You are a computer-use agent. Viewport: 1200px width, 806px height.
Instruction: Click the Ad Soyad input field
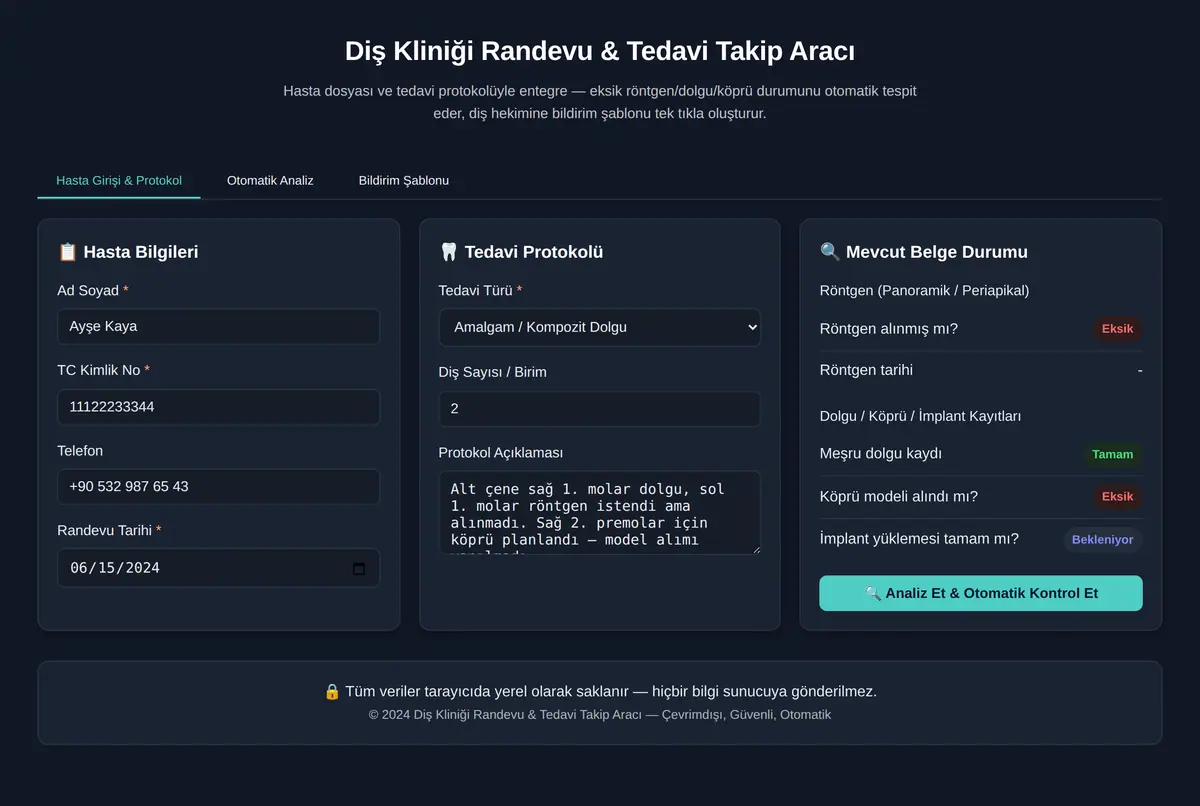[219, 327]
